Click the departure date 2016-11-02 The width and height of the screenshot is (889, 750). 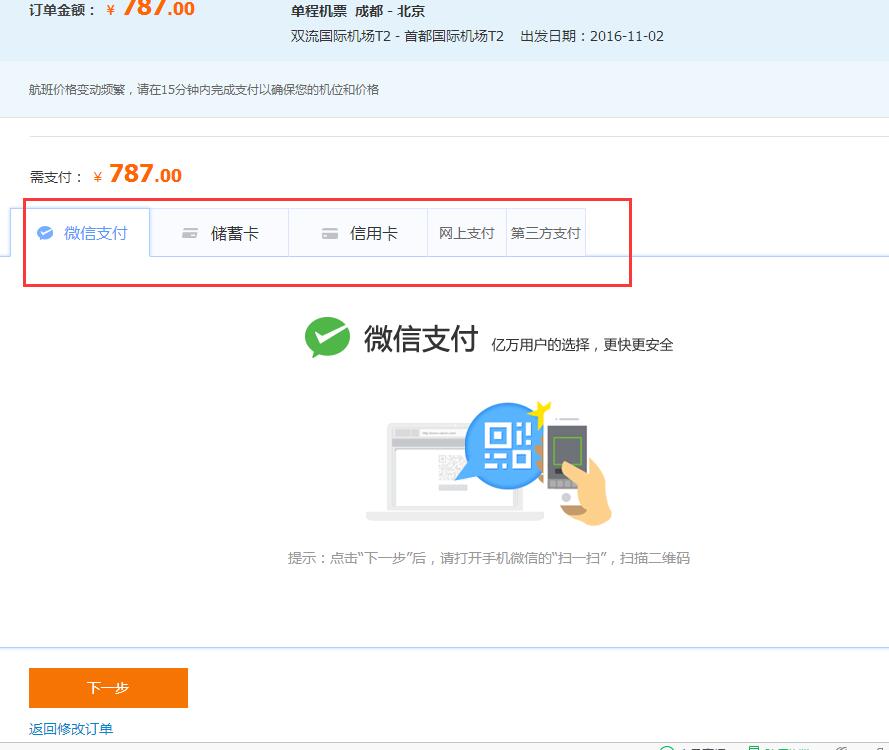(626, 36)
